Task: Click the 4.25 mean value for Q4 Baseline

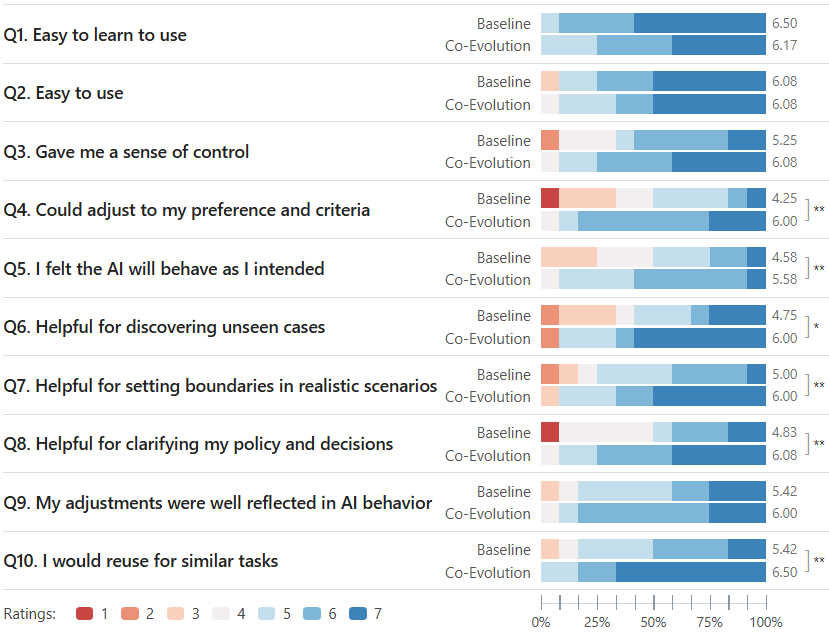Action: (x=785, y=199)
